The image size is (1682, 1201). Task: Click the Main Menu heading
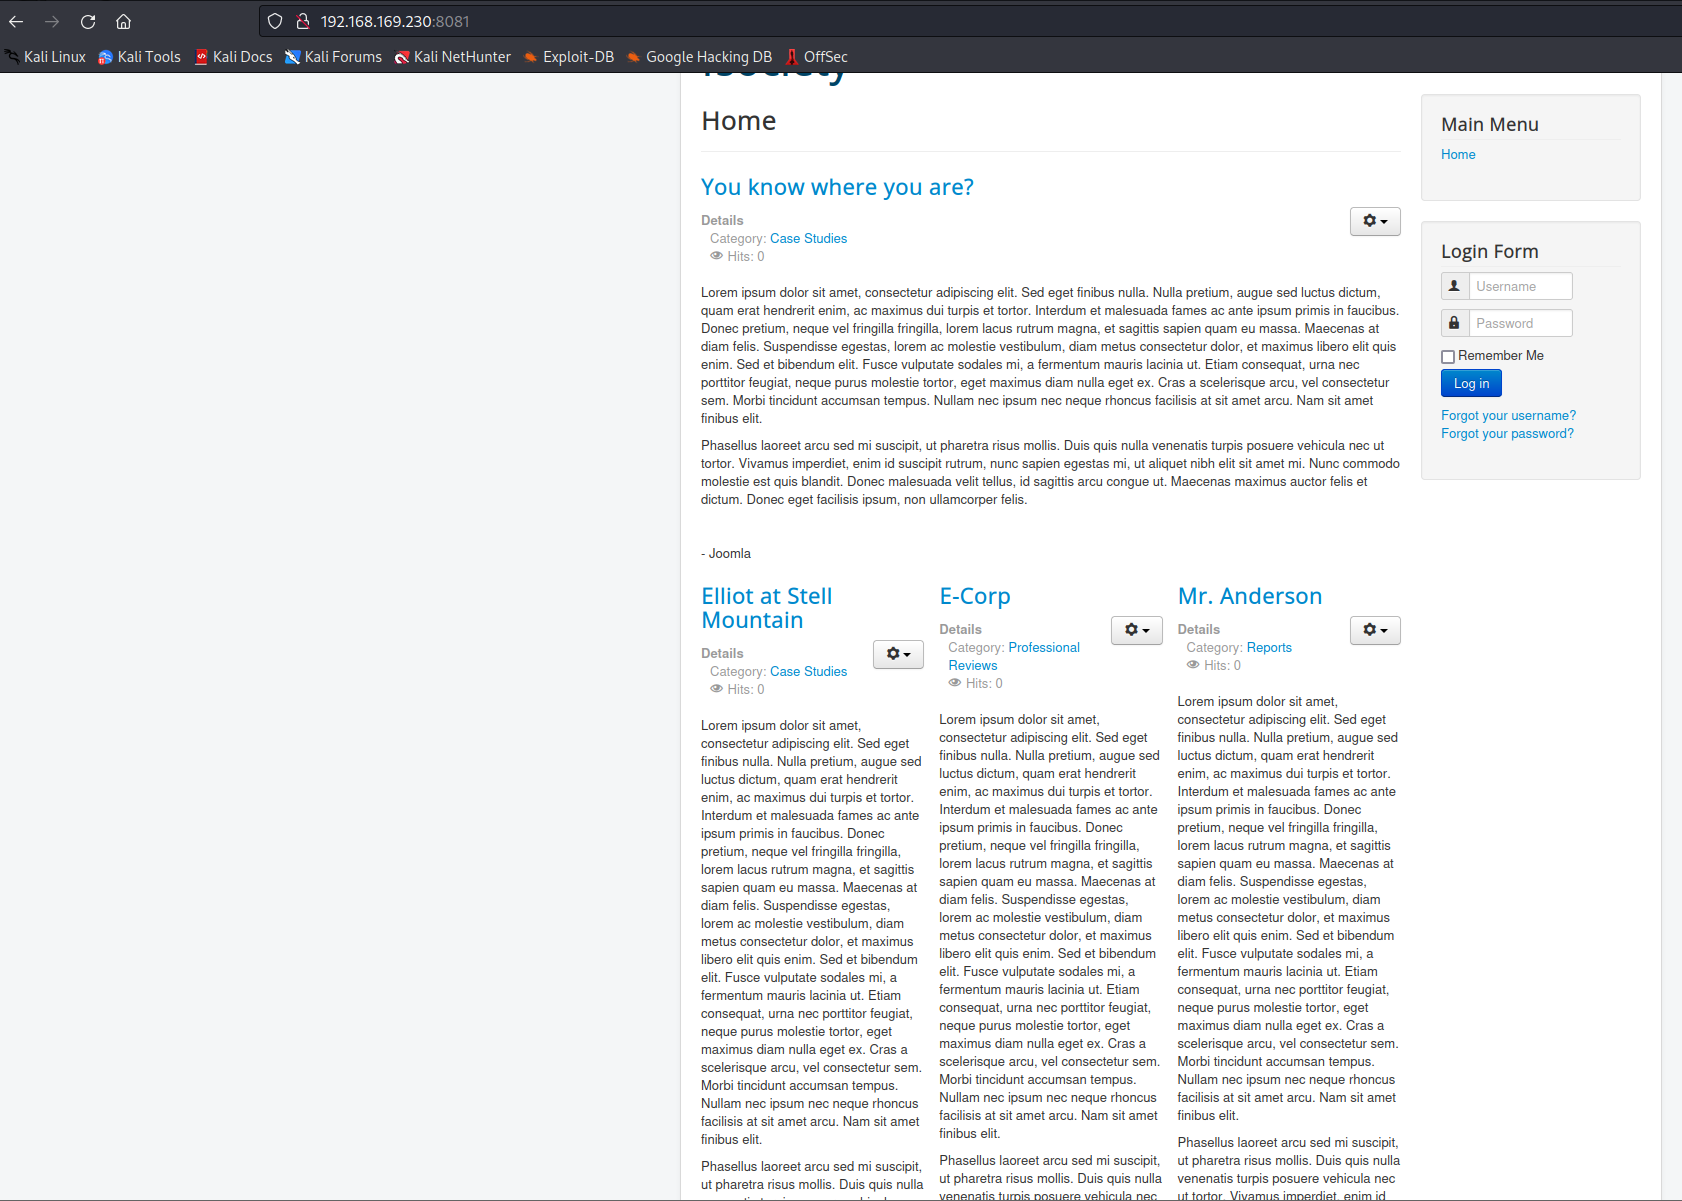(x=1490, y=125)
